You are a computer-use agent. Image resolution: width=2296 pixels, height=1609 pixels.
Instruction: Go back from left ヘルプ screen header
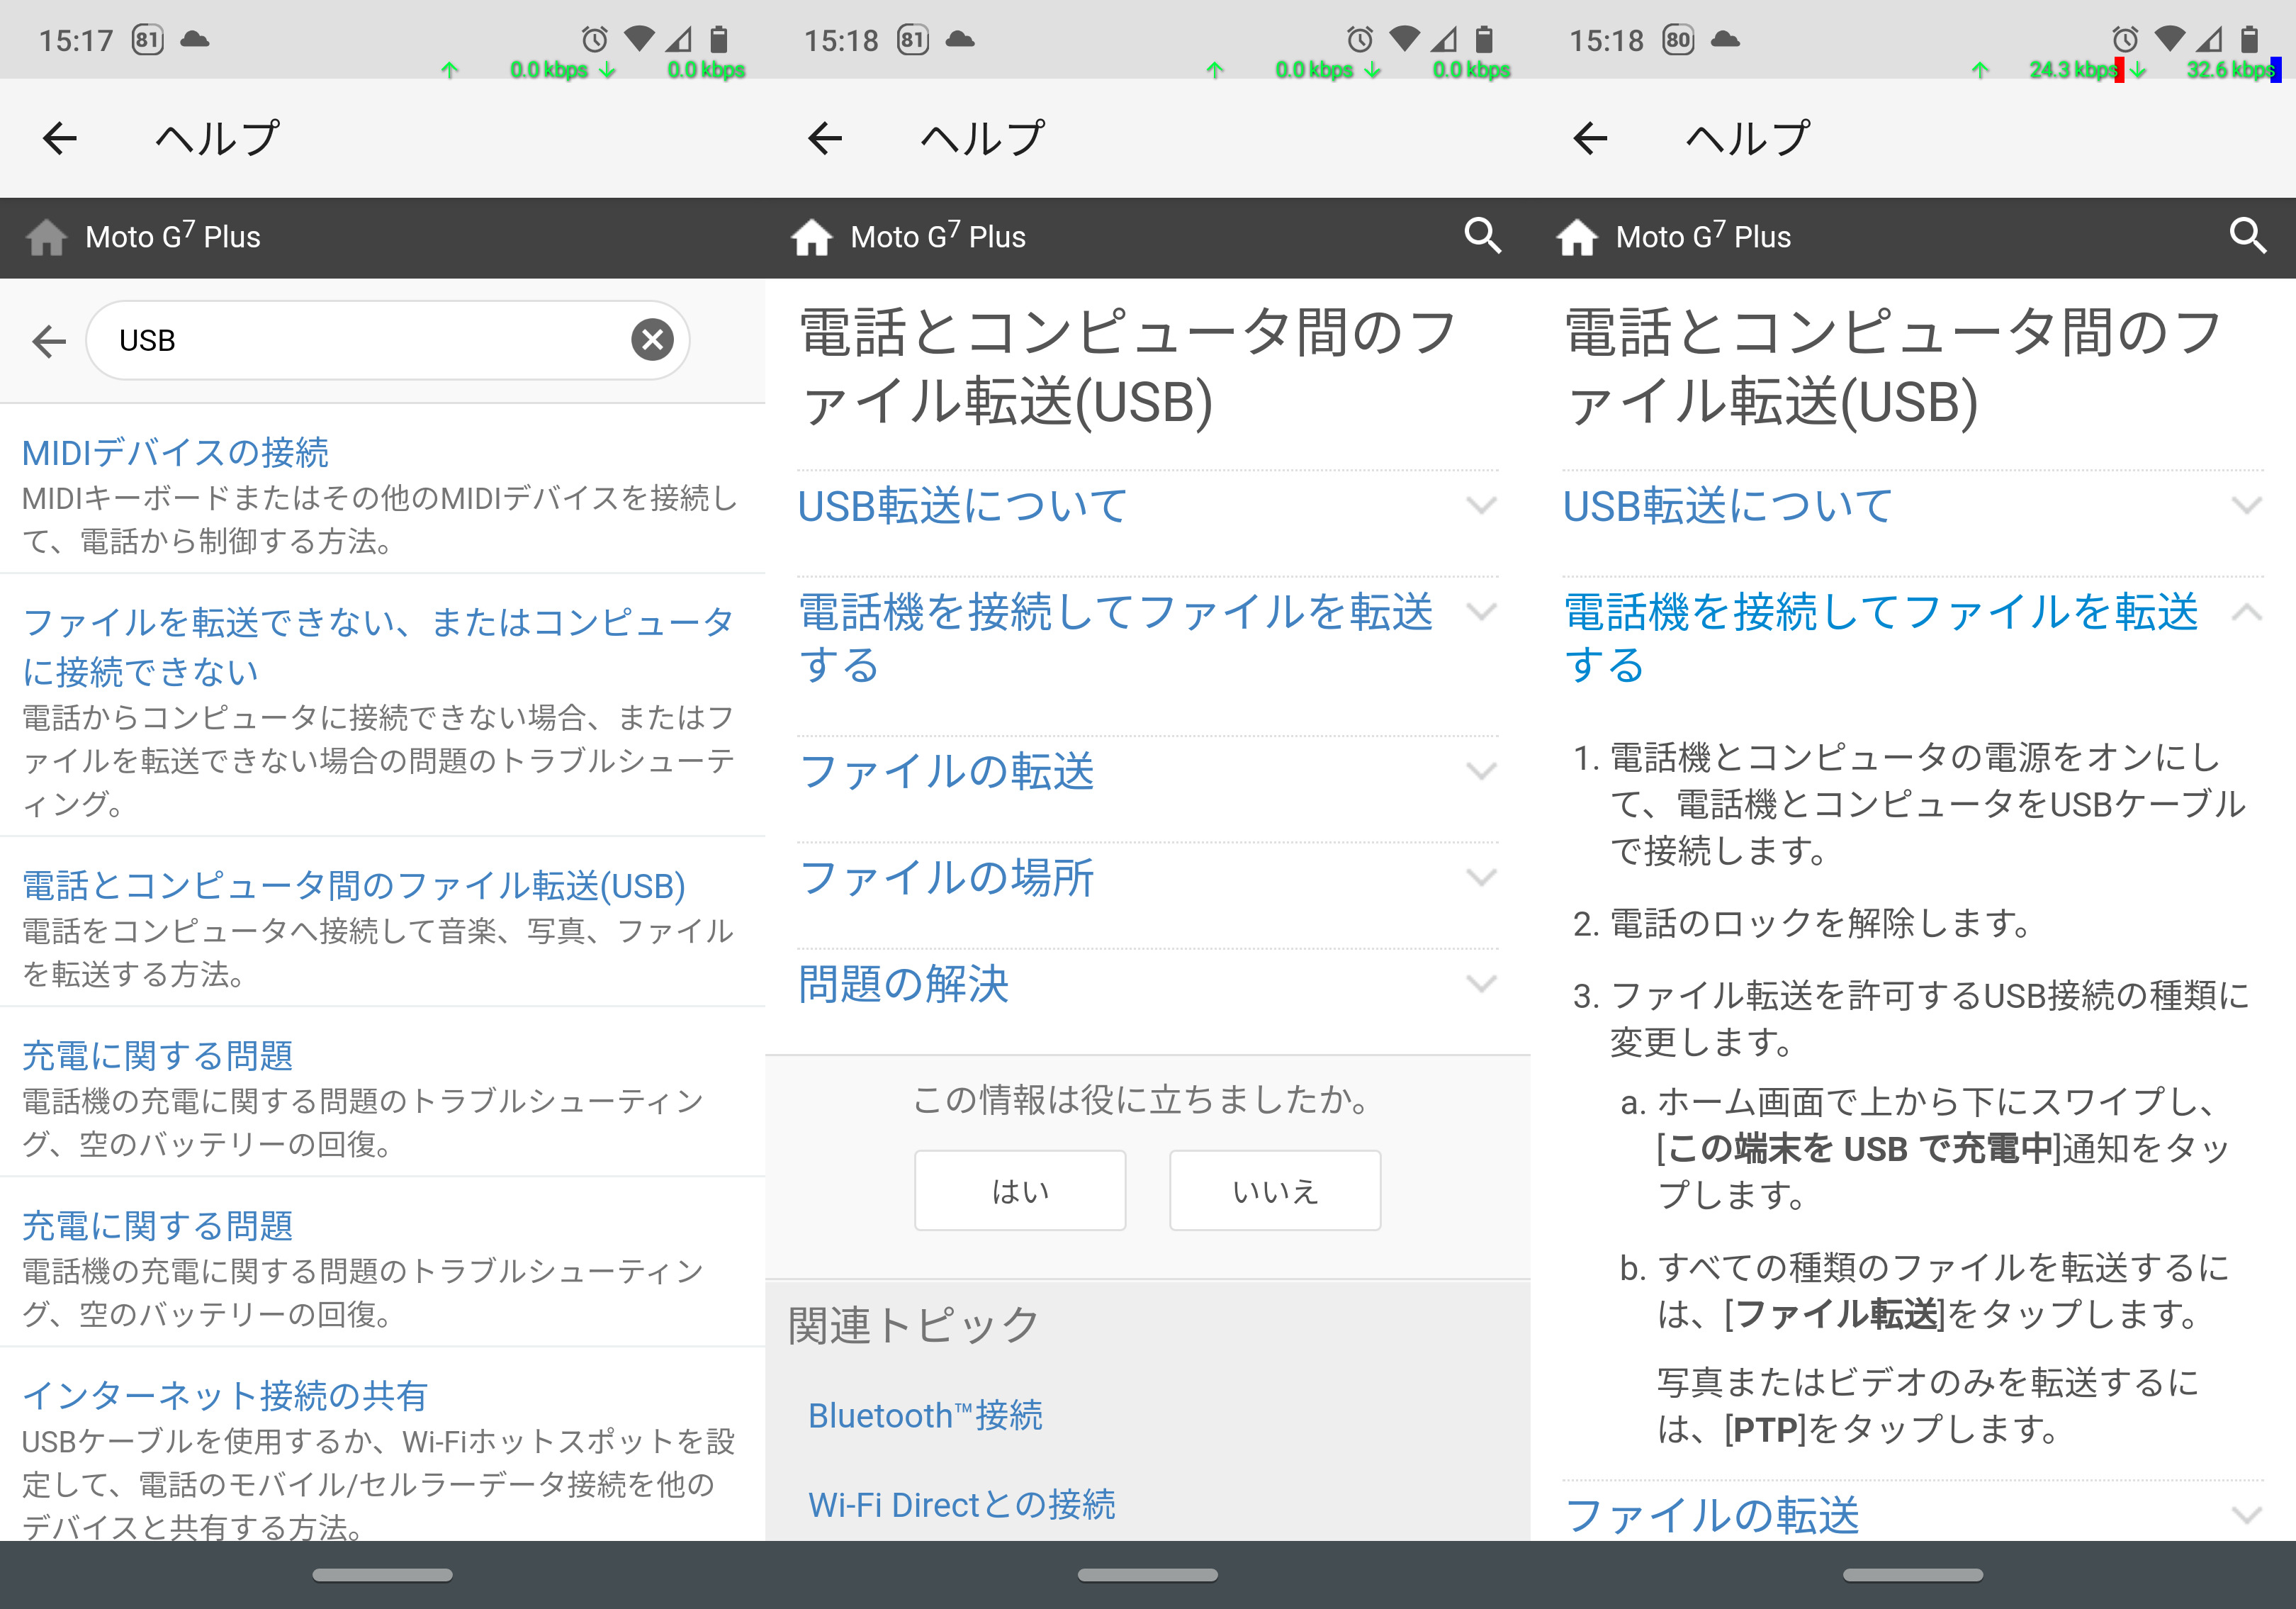pyautogui.click(x=60, y=138)
